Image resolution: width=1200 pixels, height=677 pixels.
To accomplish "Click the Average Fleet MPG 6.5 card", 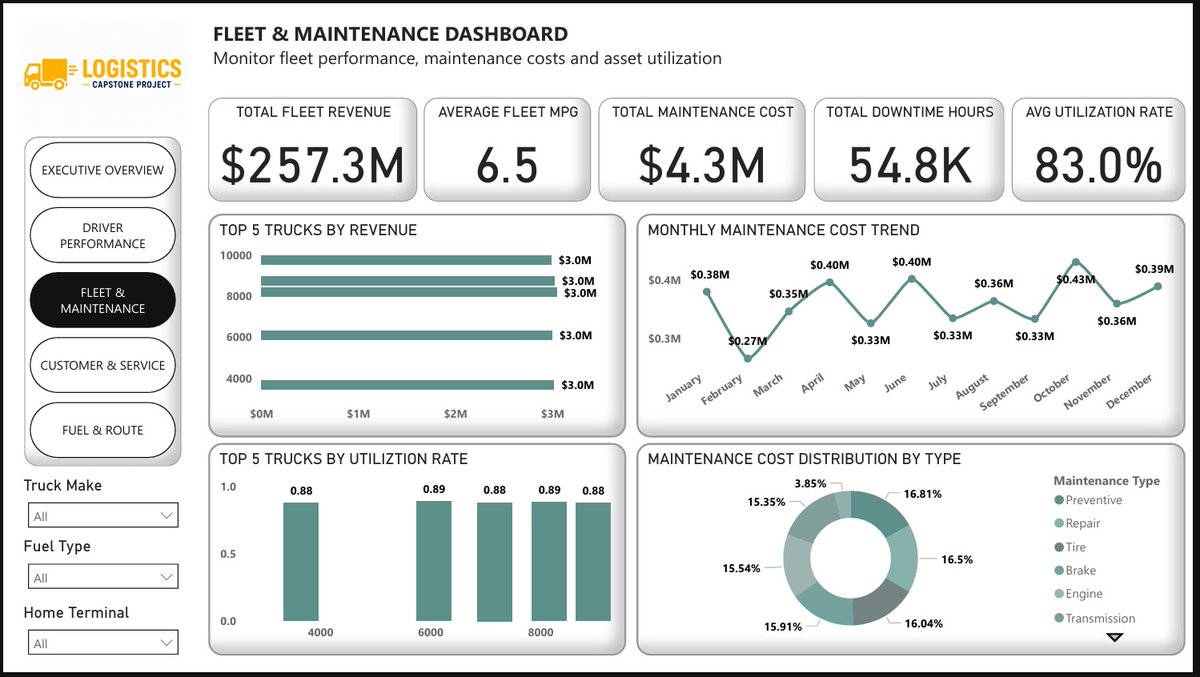I will click(x=507, y=149).
